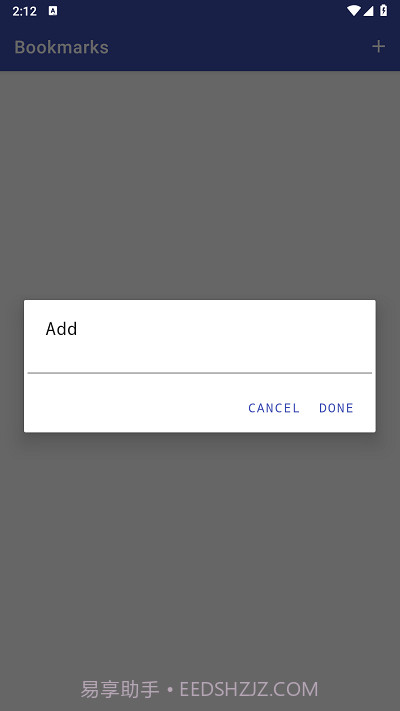Focus the text input field in Add dialog

(200, 360)
